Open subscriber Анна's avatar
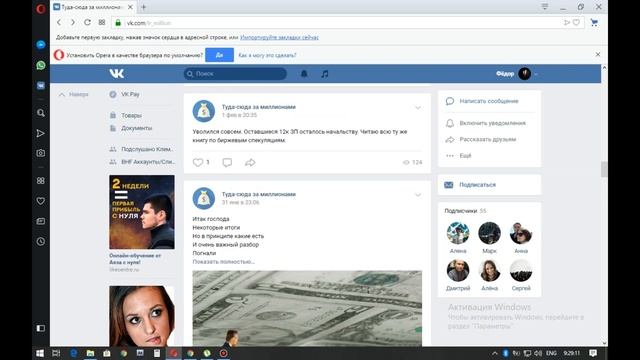The image size is (640, 360). pos(521,233)
